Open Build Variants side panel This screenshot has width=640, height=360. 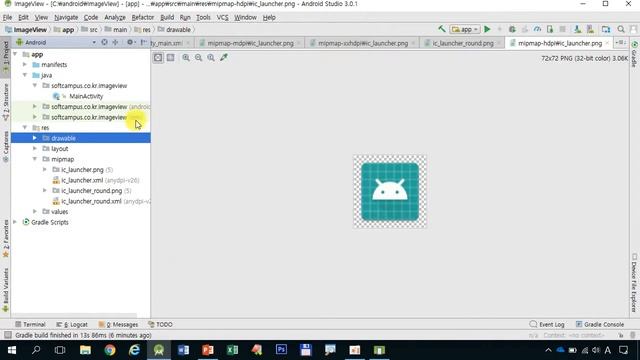6,290
